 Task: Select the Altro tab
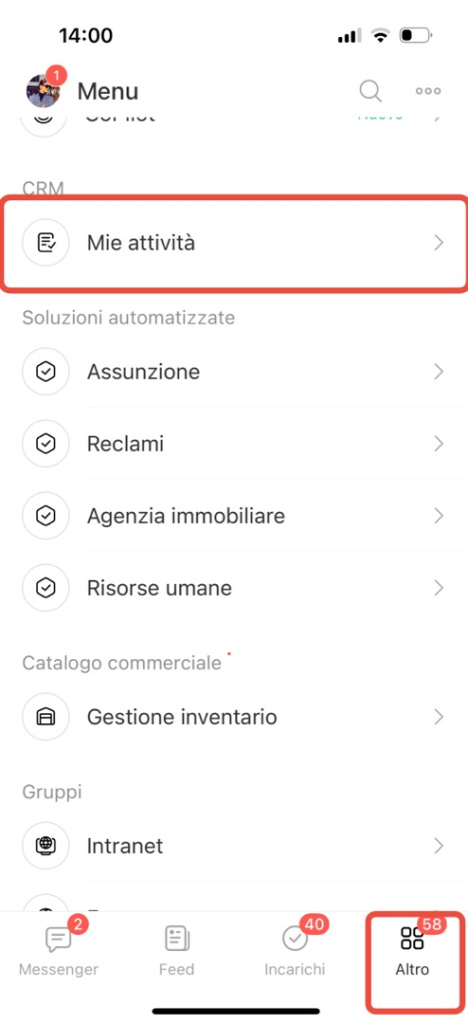point(413,948)
